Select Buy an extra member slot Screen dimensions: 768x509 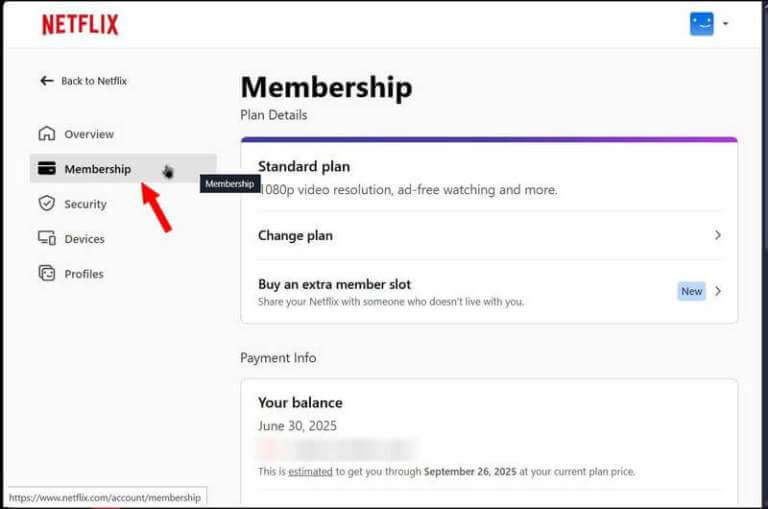click(x=489, y=292)
